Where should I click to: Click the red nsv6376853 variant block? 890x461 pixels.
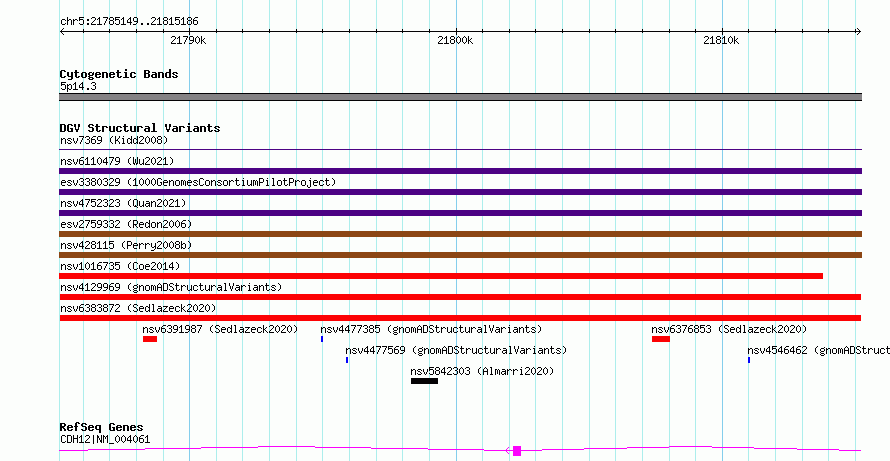click(661, 339)
